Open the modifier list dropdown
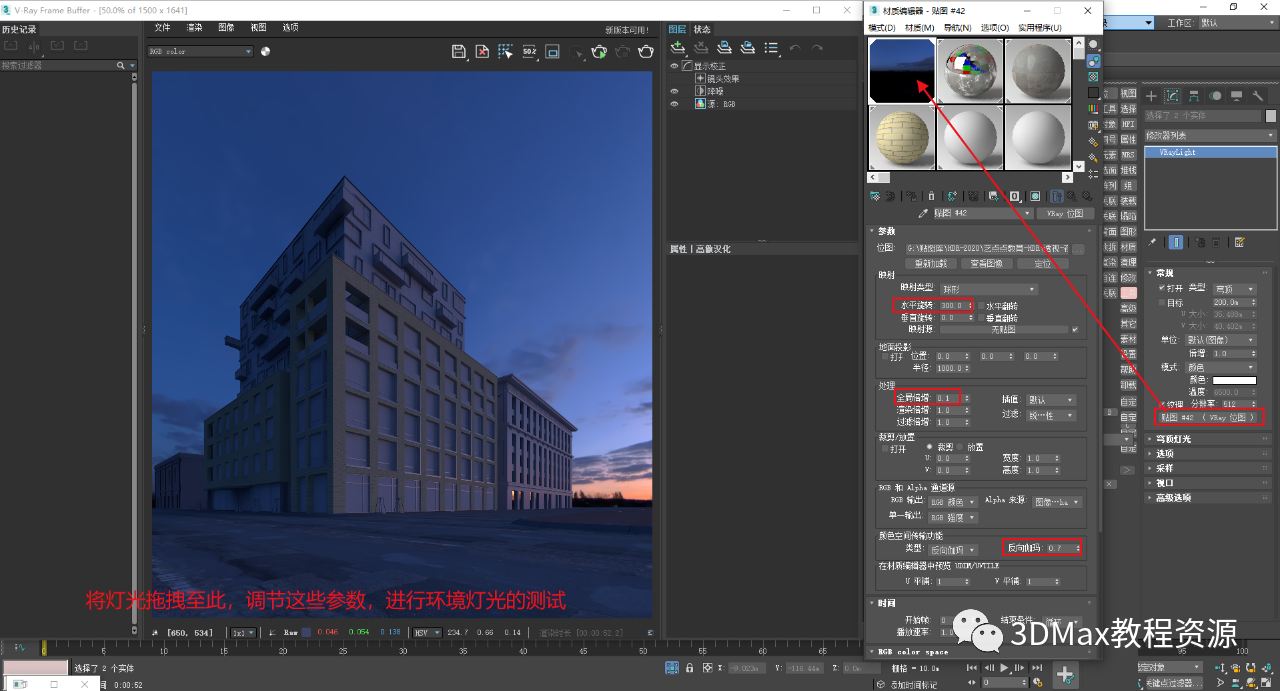The width and height of the screenshot is (1280, 691). 1208,134
